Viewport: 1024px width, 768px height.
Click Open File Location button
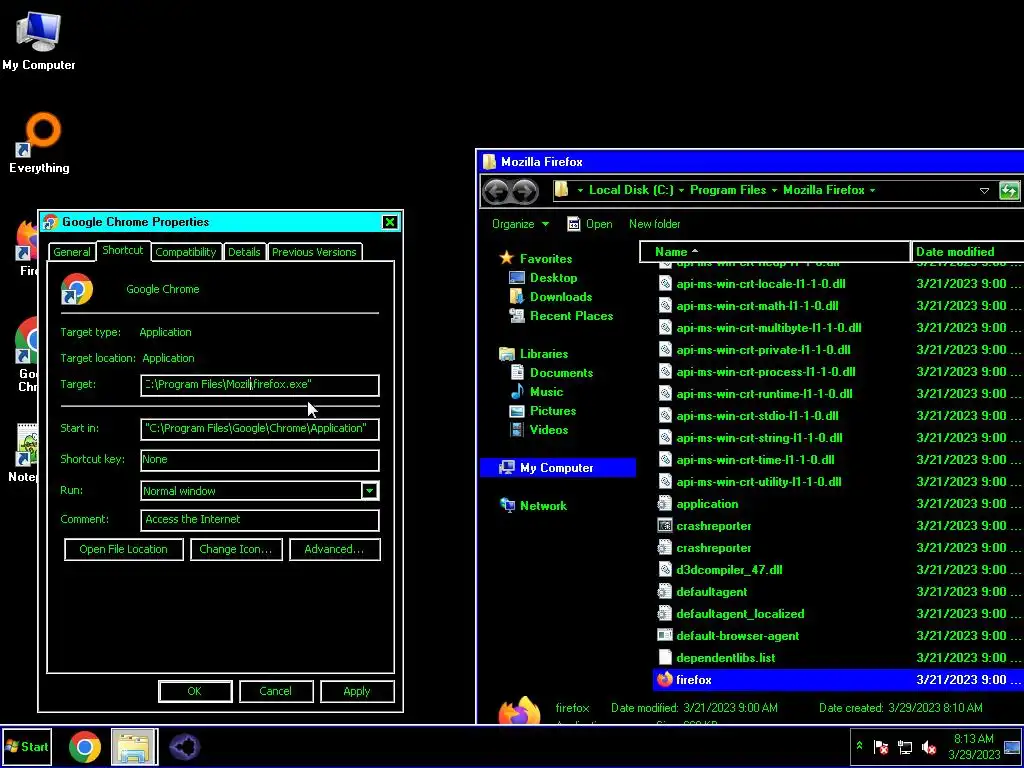pyautogui.click(x=123, y=549)
